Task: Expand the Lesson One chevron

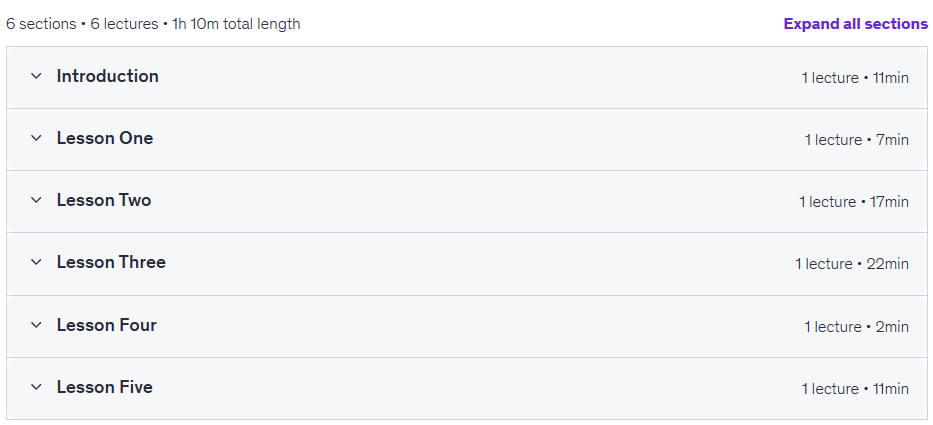Action: point(36,138)
